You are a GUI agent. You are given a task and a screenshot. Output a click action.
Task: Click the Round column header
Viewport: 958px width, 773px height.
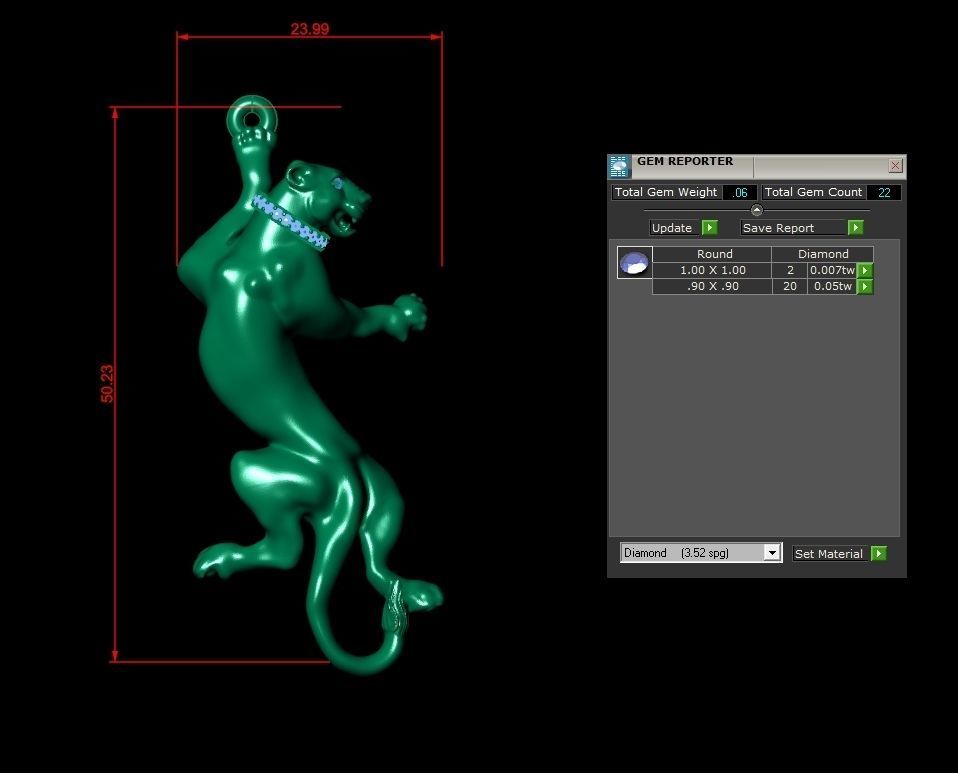[712, 254]
